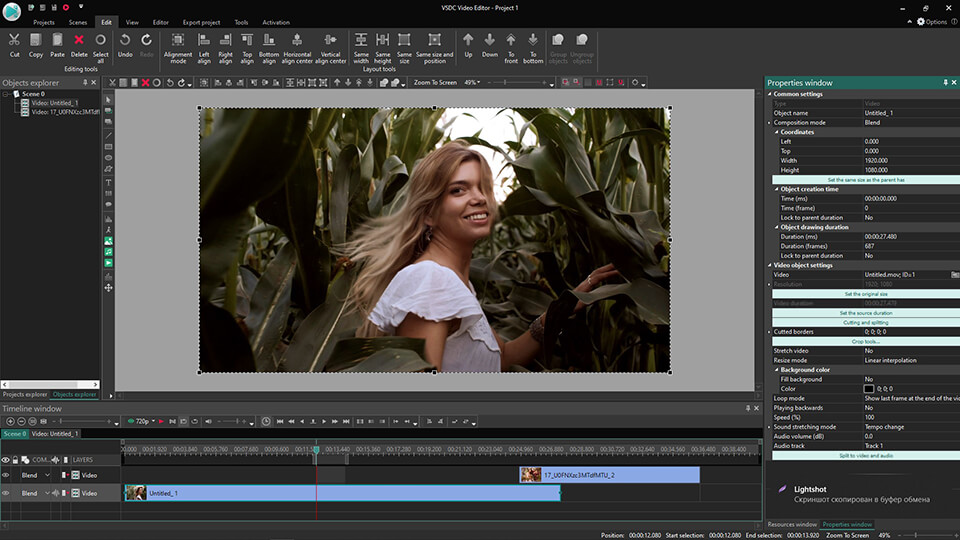Click the red Delete icon in ribbon

point(79,40)
